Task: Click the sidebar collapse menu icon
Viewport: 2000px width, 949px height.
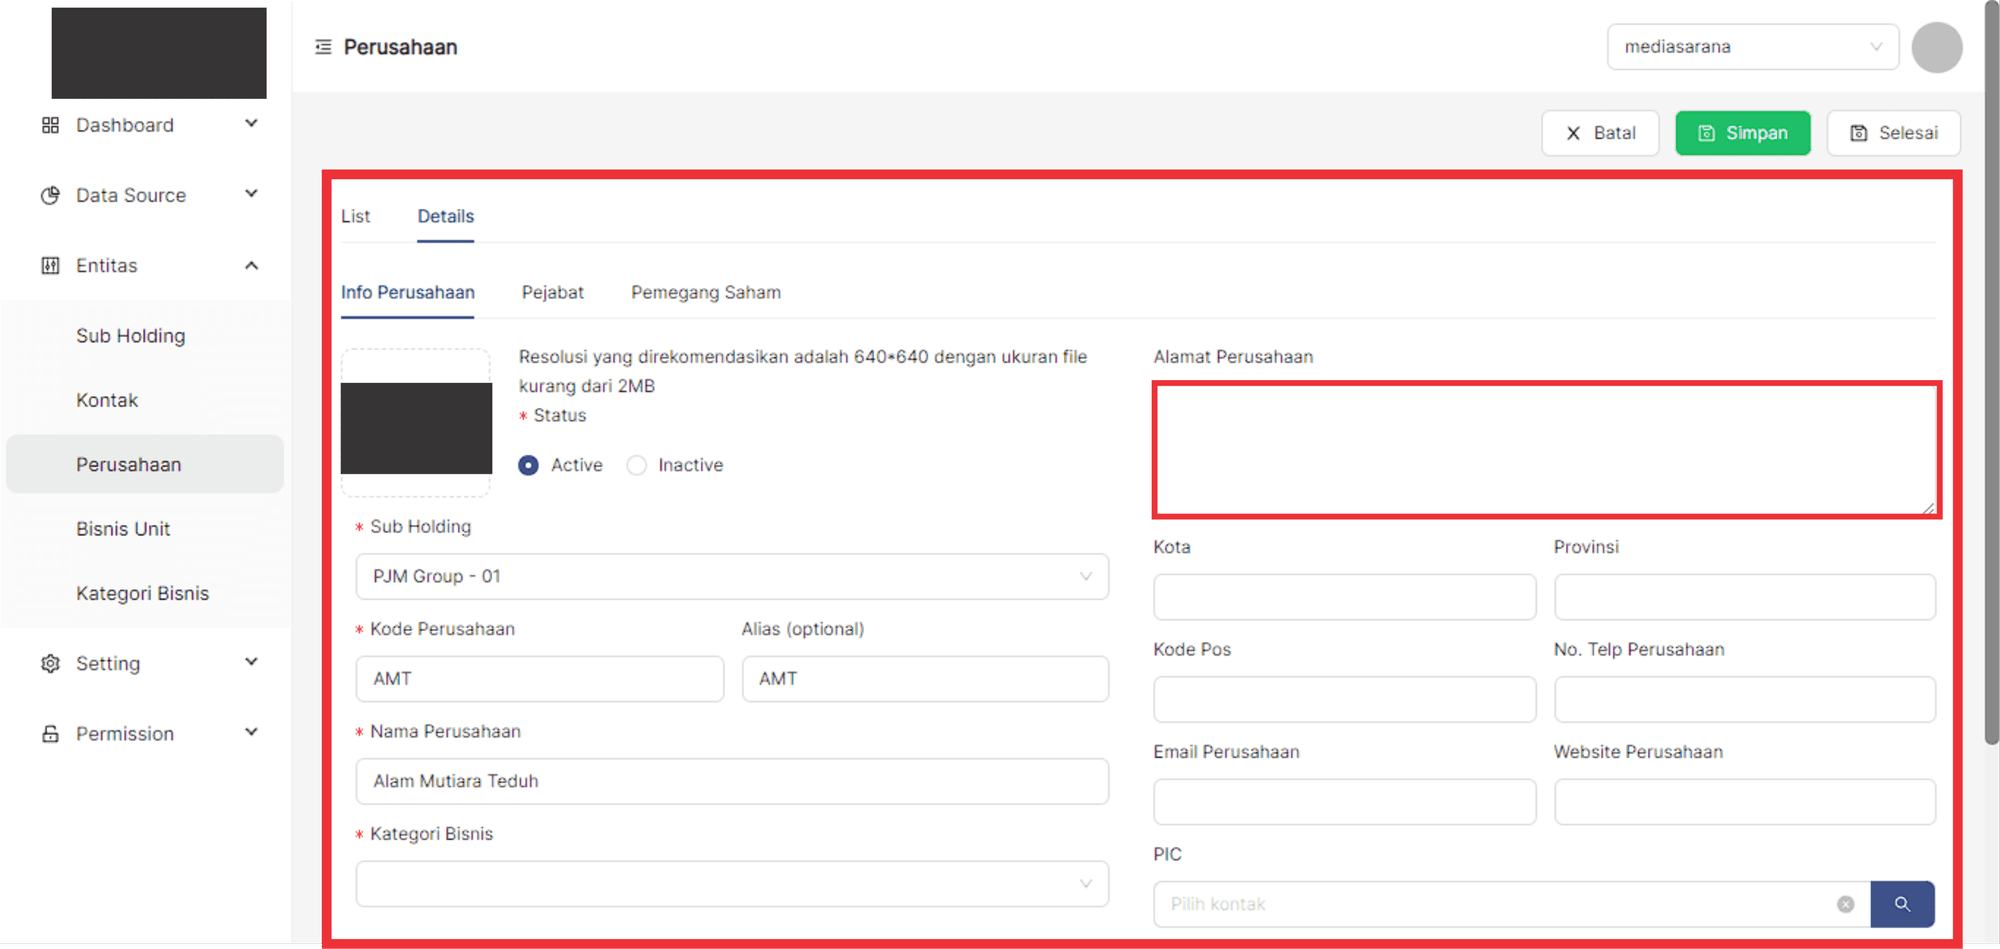Action: tap(323, 47)
